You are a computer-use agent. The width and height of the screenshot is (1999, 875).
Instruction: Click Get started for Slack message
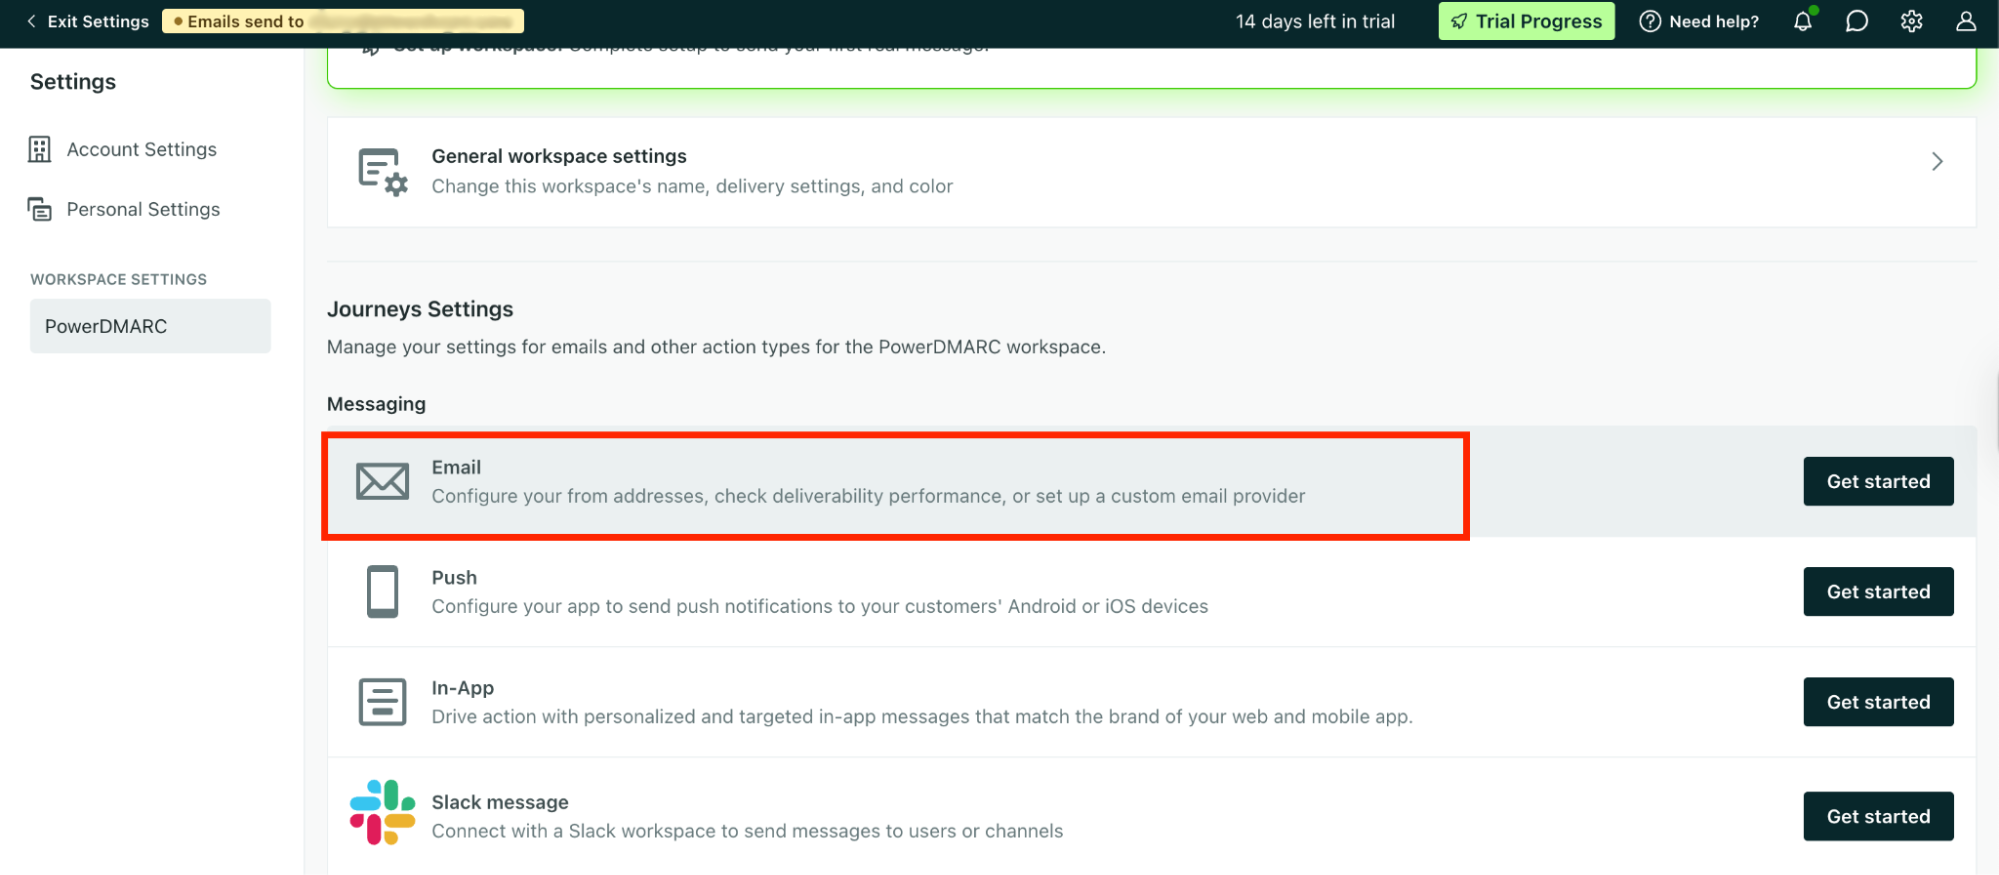[1877, 816]
